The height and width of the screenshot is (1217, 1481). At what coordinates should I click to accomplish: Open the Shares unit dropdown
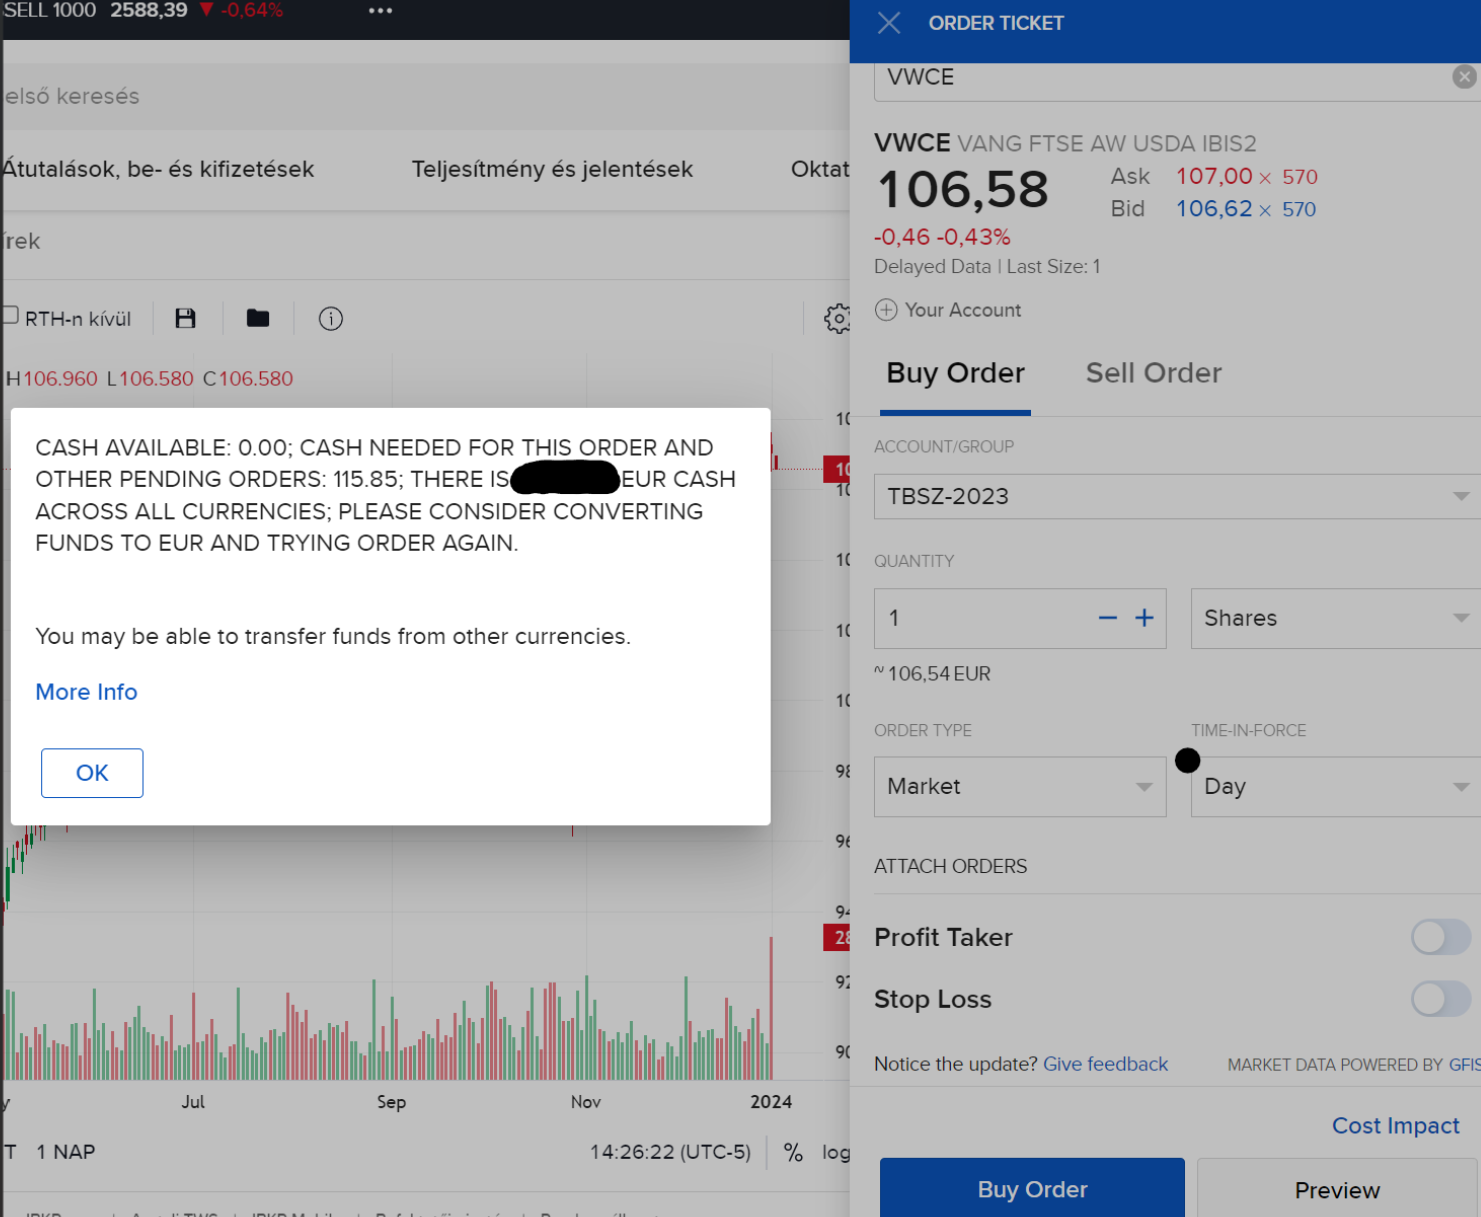click(x=1335, y=618)
